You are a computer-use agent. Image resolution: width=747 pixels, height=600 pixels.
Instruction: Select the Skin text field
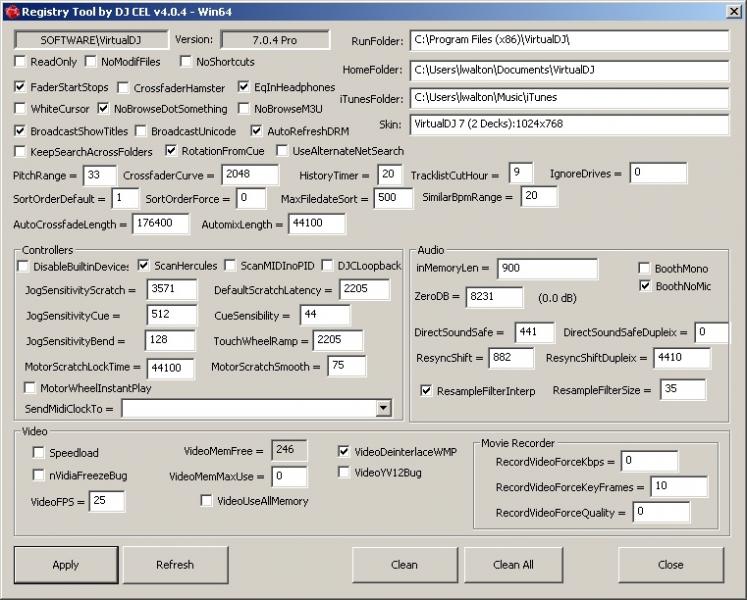tap(568, 124)
